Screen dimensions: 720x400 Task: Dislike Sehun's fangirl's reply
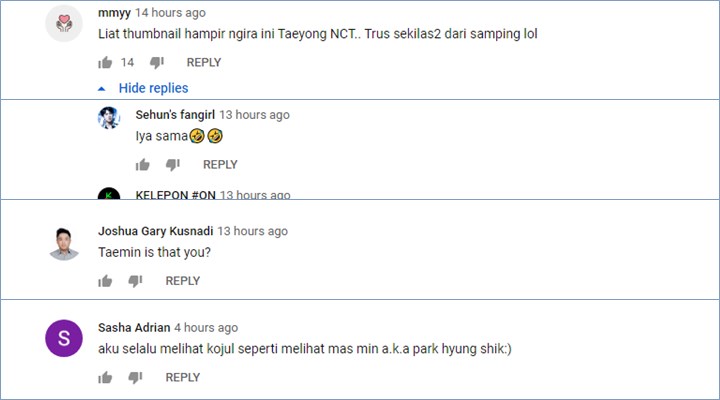pyautogui.click(x=173, y=165)
